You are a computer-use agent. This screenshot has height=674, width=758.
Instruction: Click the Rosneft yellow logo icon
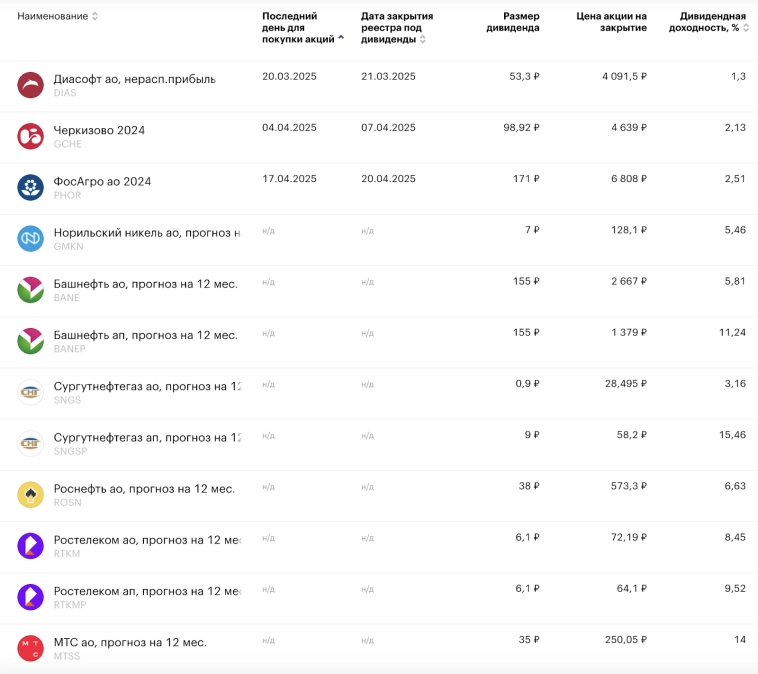[30, 495]
